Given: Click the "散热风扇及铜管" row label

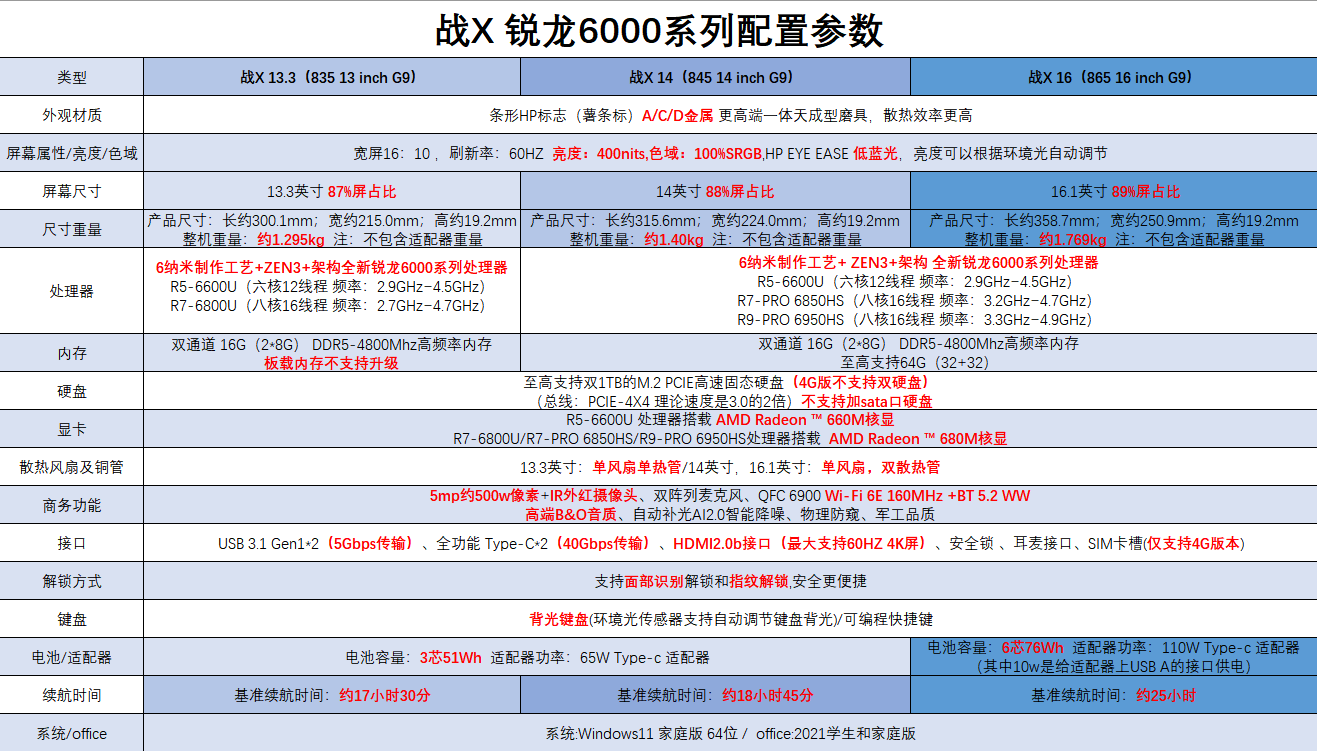Looking at the screenshot, I should point(72,467).
